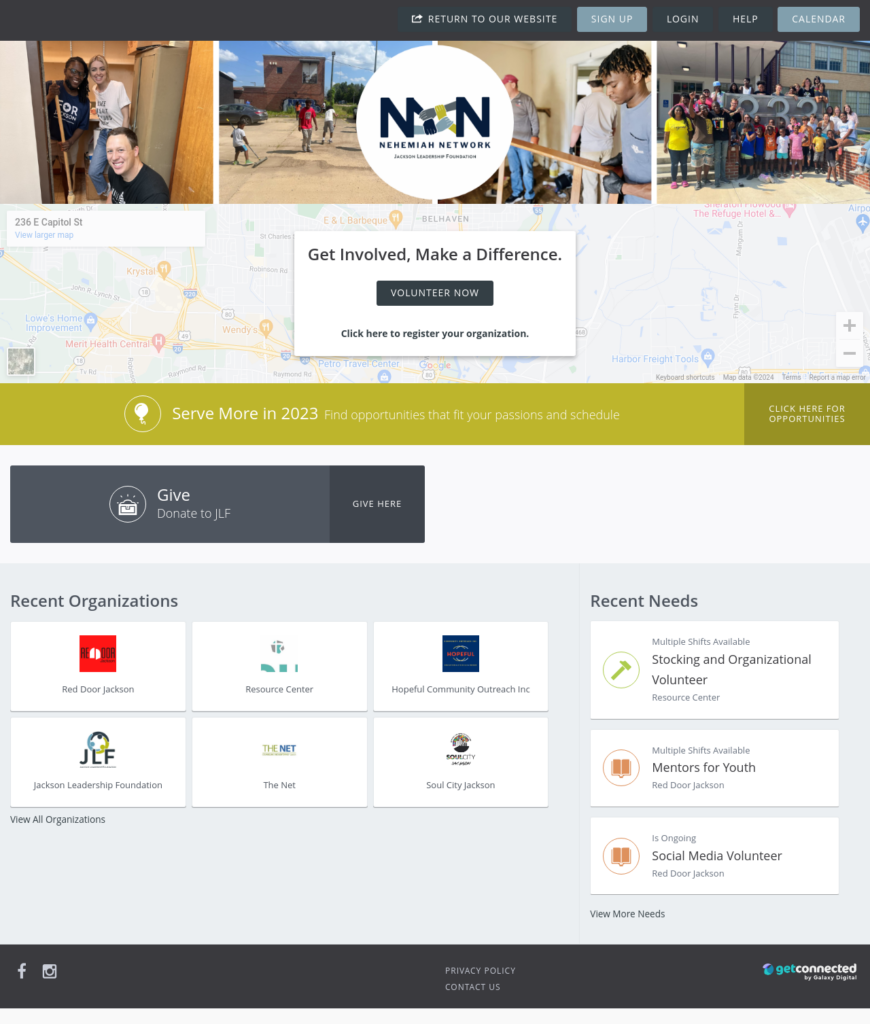Open the Hopeful Community Outreach logo

coord(460,653)
